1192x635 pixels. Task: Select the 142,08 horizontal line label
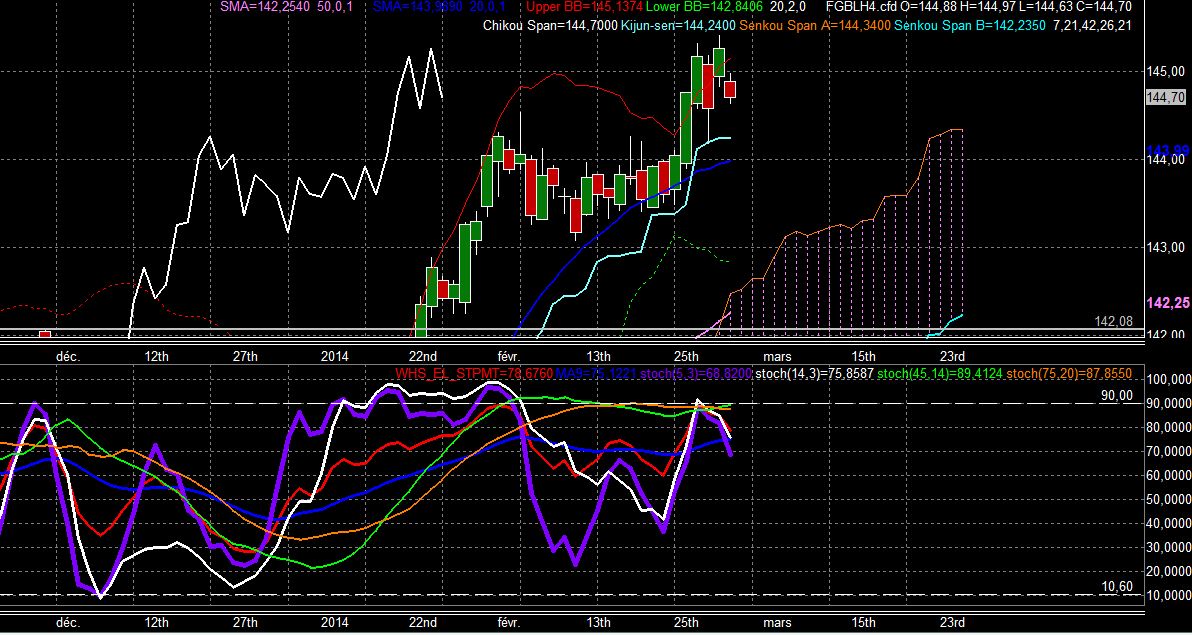tap(1114, 322)
